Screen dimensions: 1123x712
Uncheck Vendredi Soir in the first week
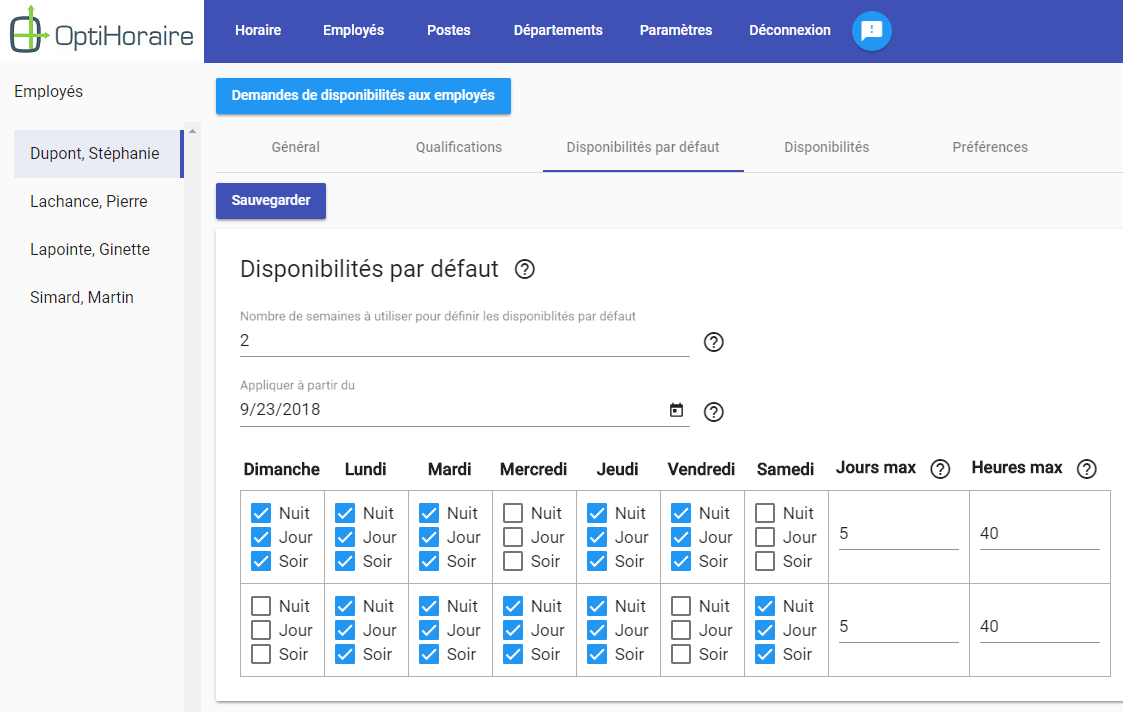(680, 561)
